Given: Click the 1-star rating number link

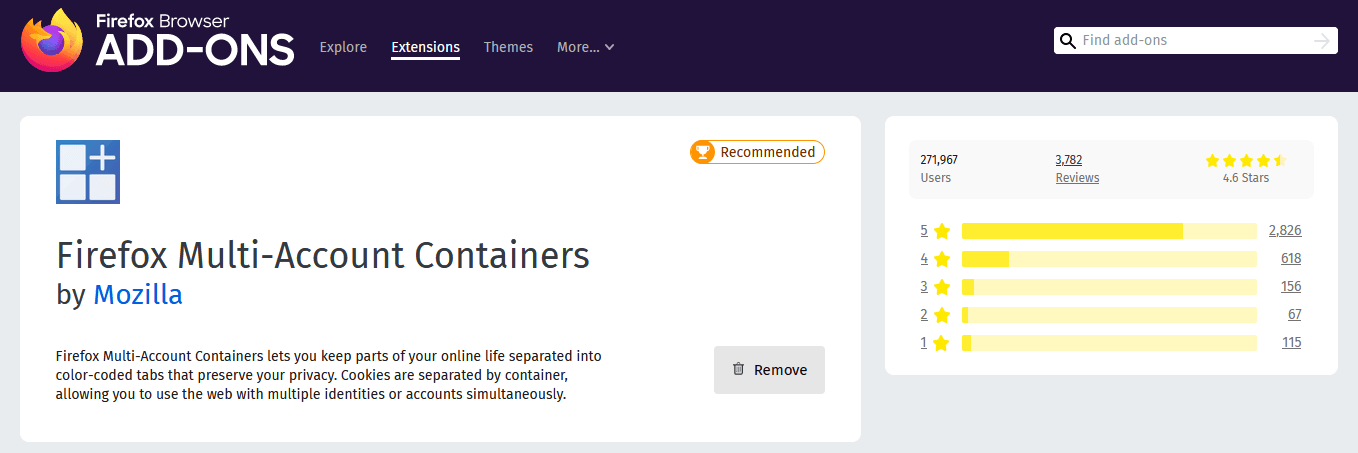Looking at the screenshot, I should click(x=924, y=343).
